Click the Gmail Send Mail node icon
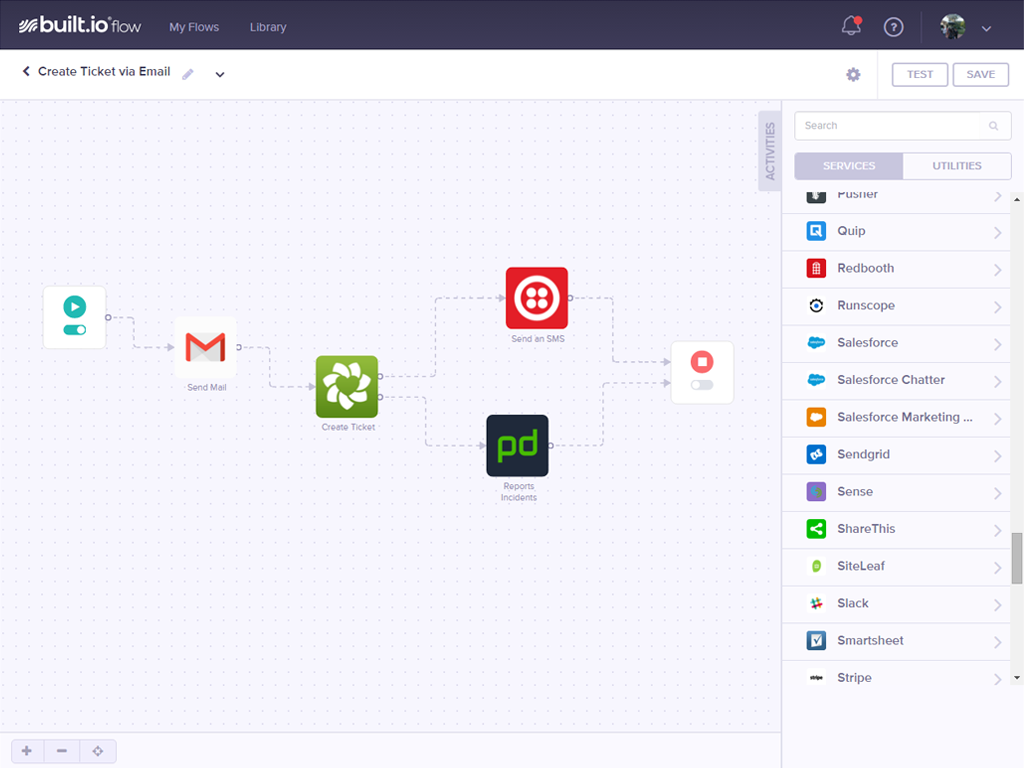Viewport: 1024px width, 768px height. tap(205, 348)
